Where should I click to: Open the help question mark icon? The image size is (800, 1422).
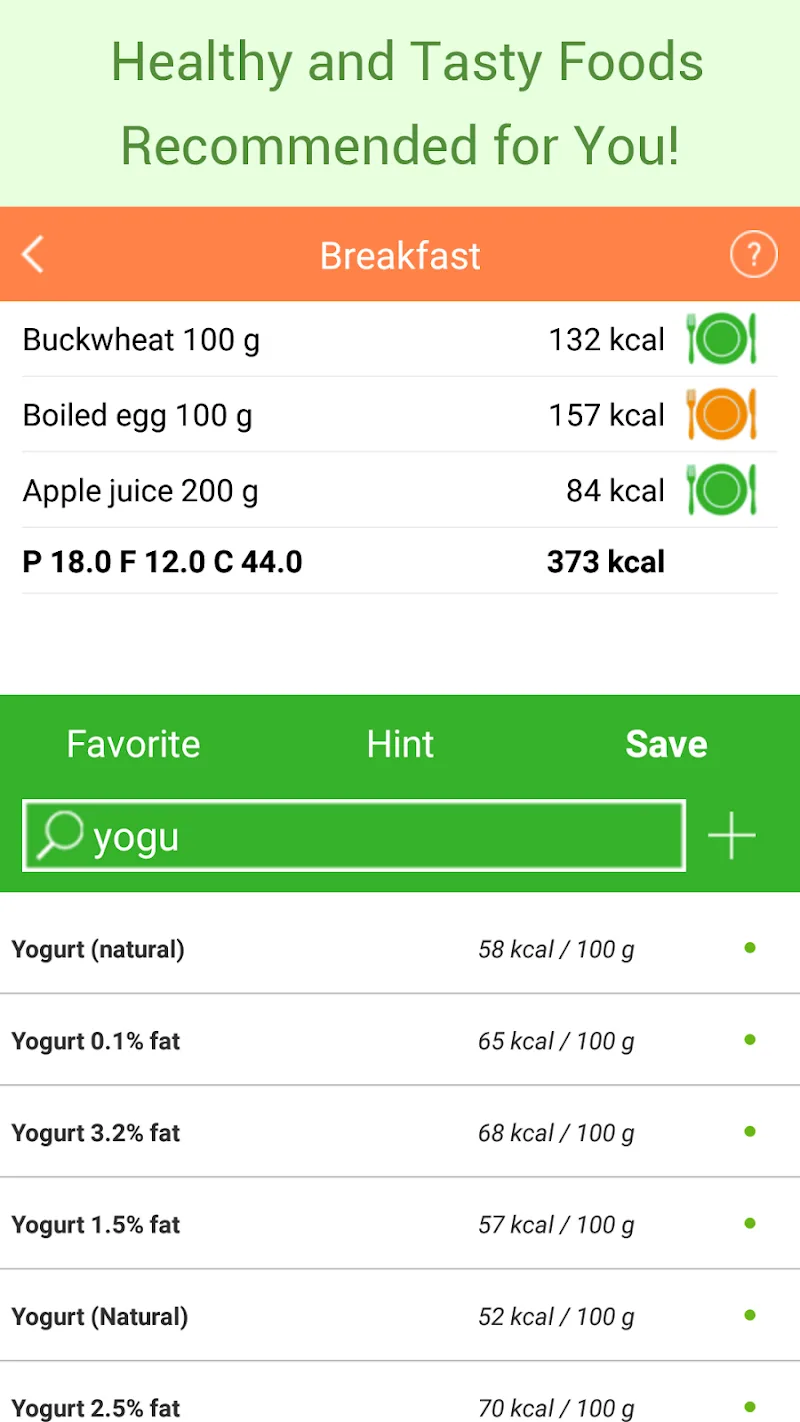click(753, 255)
